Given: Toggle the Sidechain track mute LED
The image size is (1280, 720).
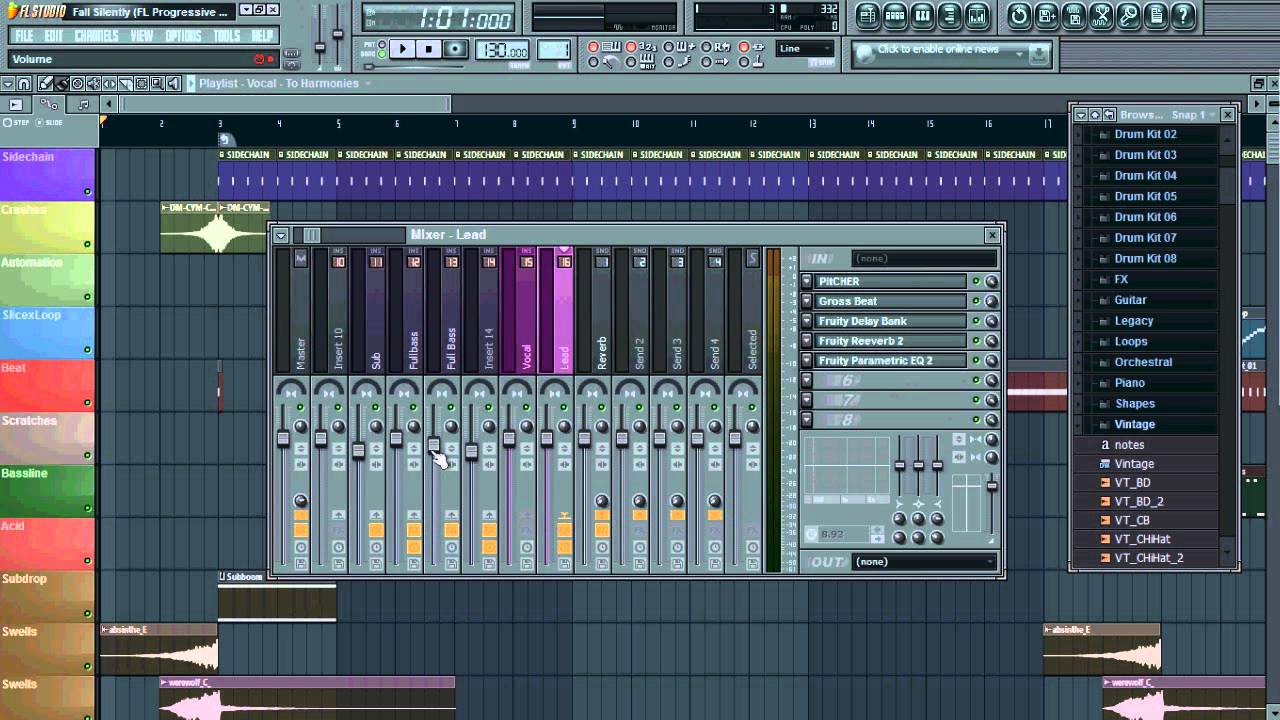Looking at the screenshot, I should tap(88, 191).
